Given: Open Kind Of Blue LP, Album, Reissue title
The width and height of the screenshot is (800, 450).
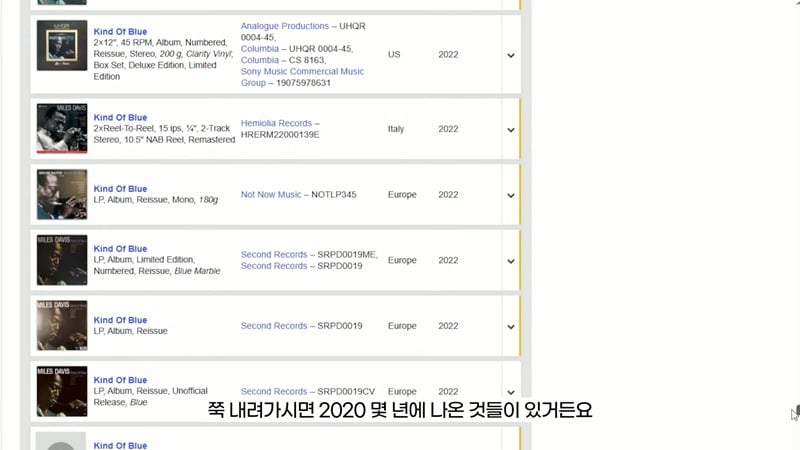Looking at the screenshot, I should click(x=120, y=320).
